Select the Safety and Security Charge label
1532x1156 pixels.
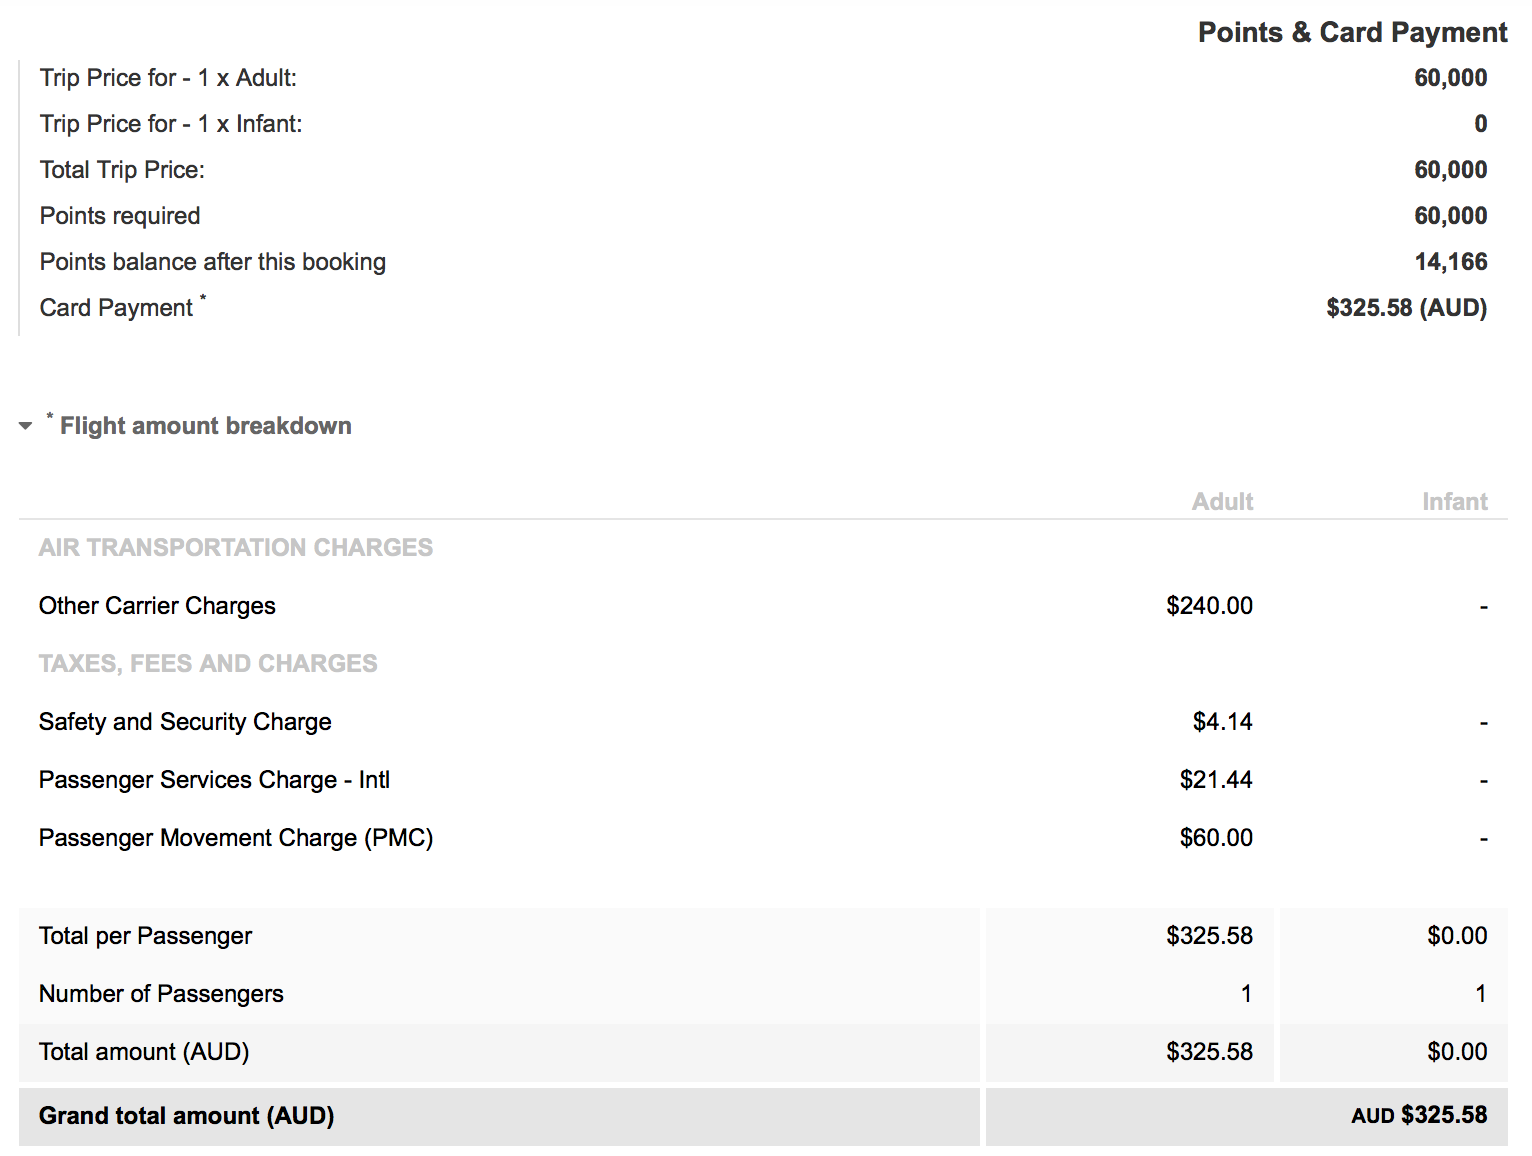coord(185,722)
